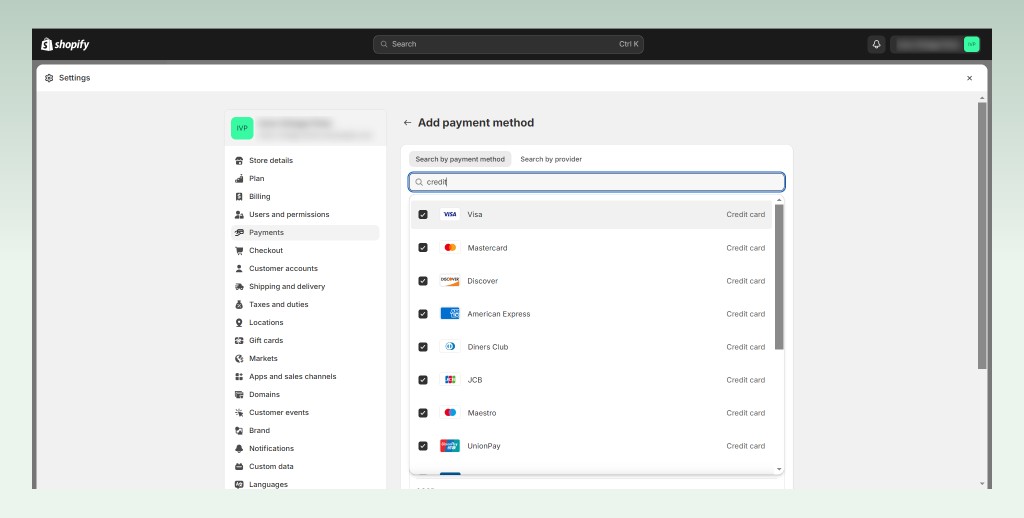
Task: Click the Brand icon in sidebar
Action: (239, 430)
